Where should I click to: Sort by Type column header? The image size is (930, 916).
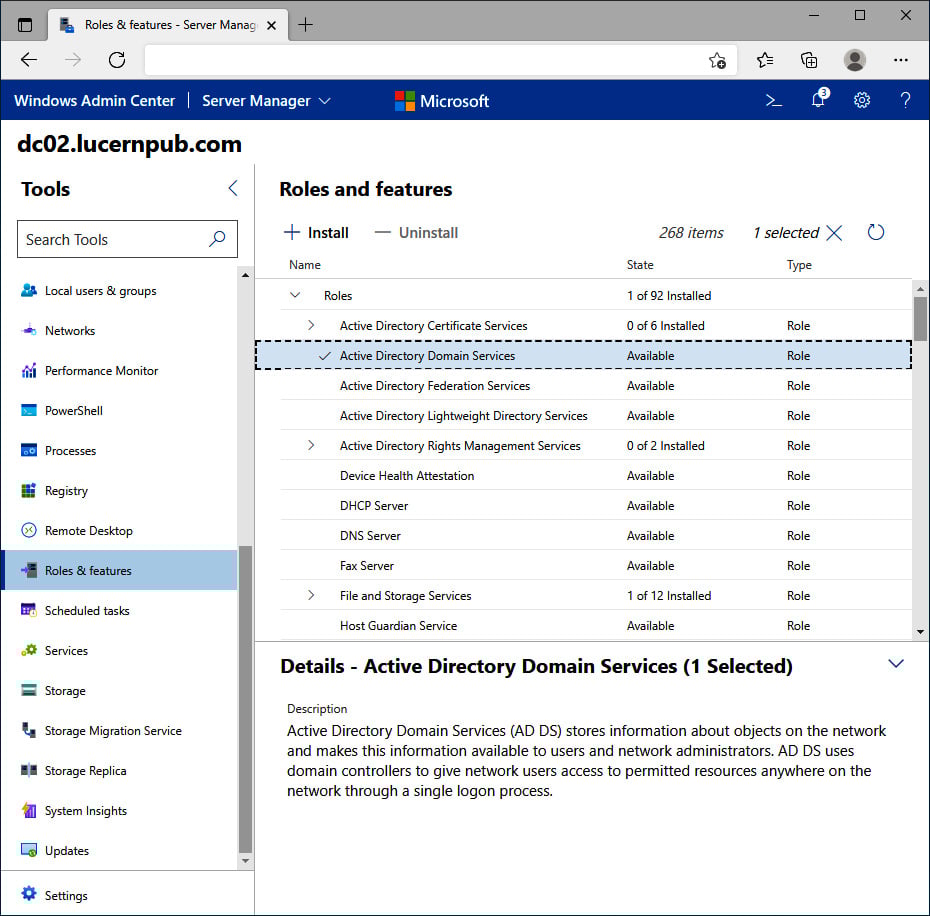799,265
